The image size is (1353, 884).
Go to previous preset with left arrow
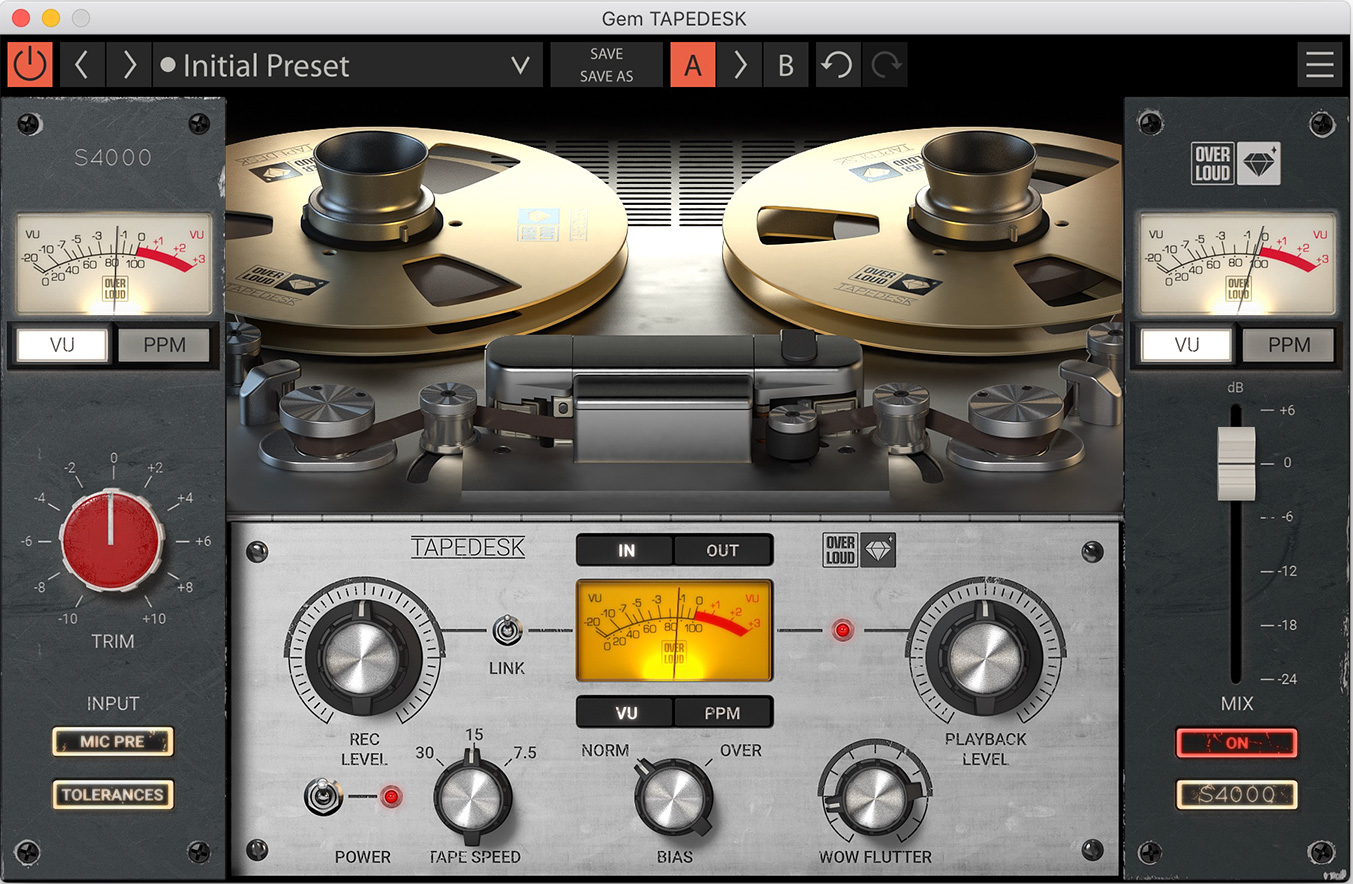[x=82, y=65]
